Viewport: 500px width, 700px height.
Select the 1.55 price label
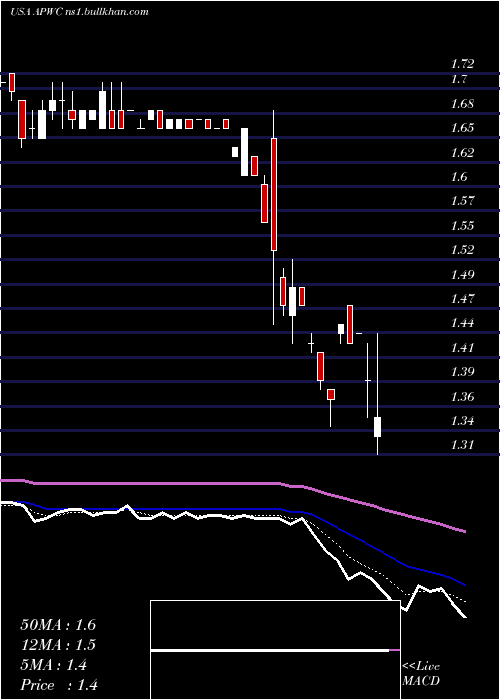coord(462,225)
